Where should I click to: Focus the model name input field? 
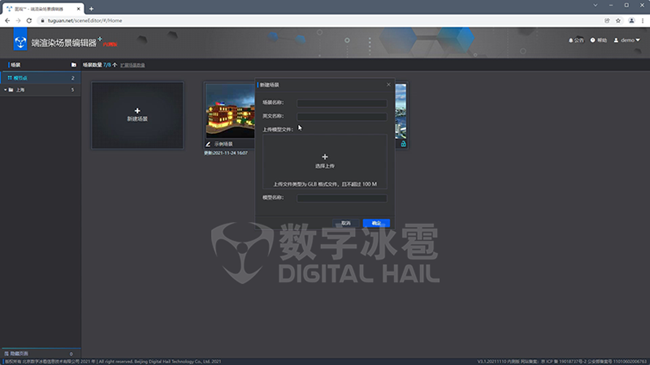tap(342, 198)
